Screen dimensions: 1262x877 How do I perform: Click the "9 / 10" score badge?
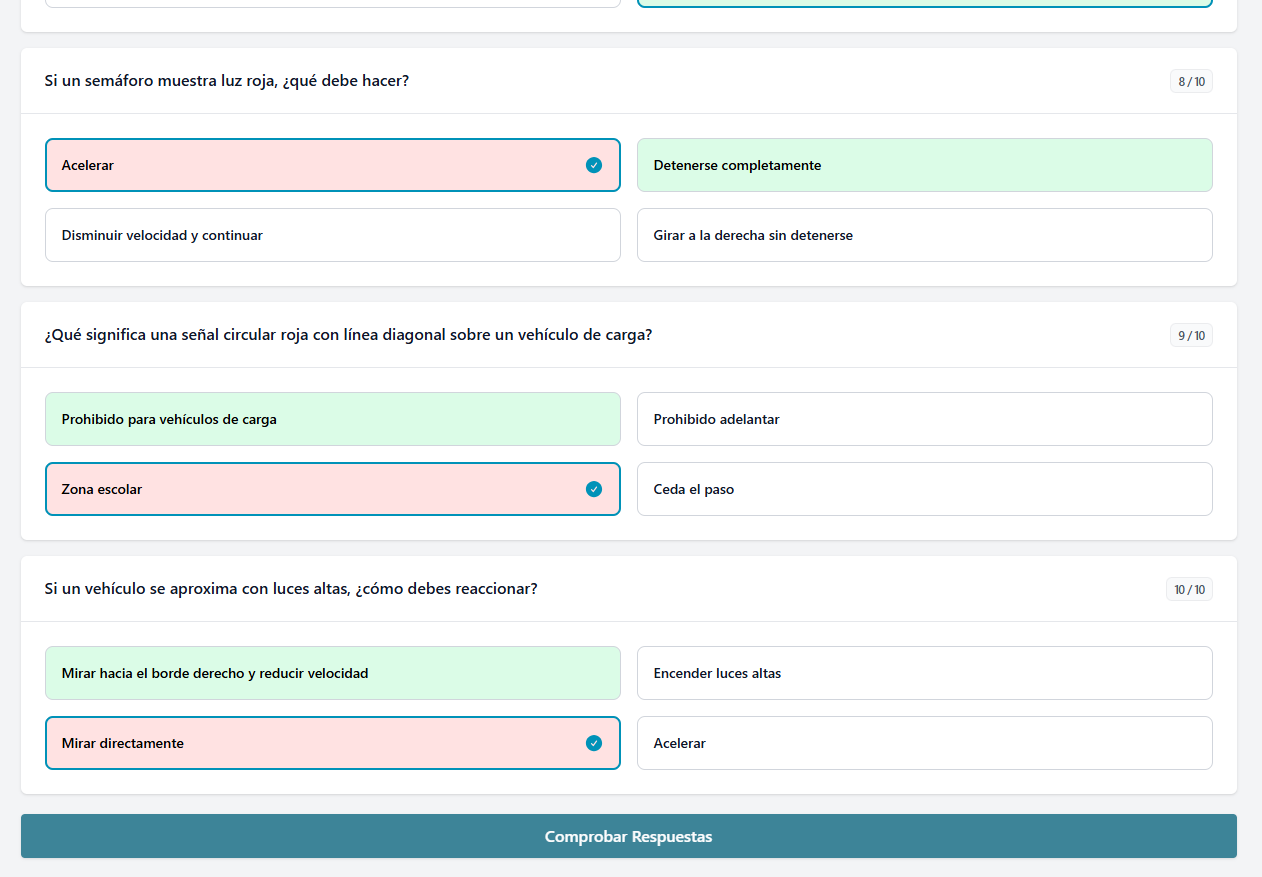(1191, 335)
